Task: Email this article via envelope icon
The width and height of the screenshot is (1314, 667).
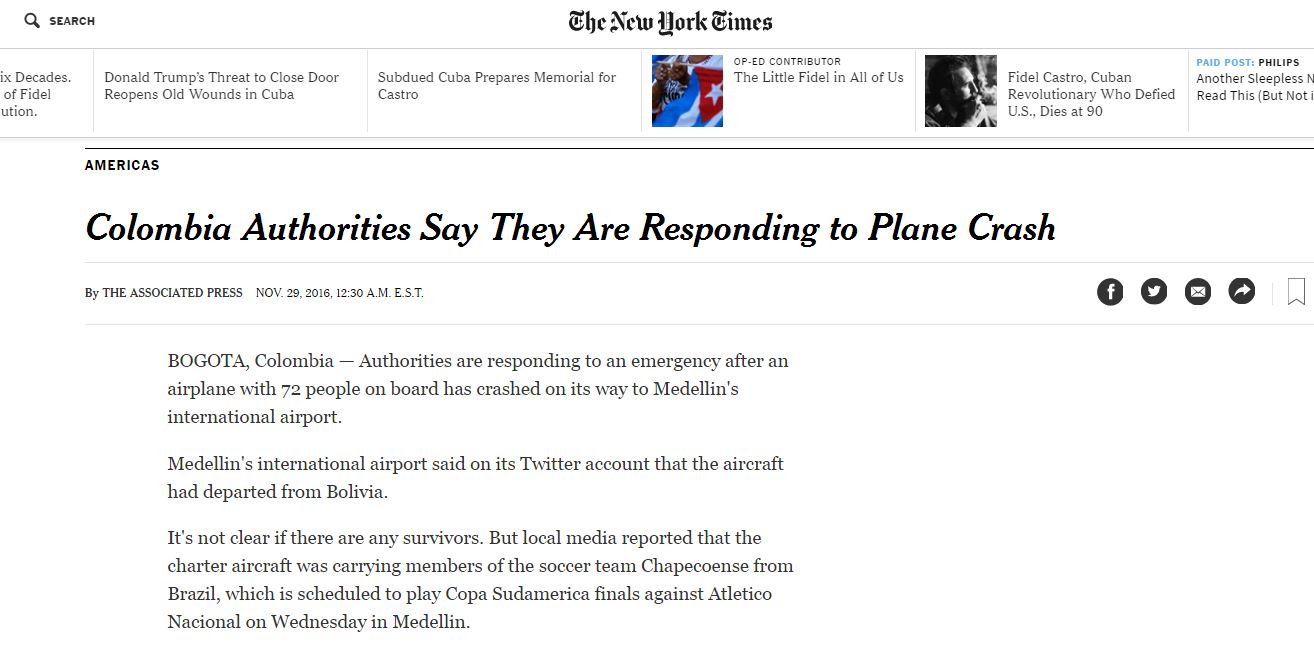Action: tap(1197, 292)
